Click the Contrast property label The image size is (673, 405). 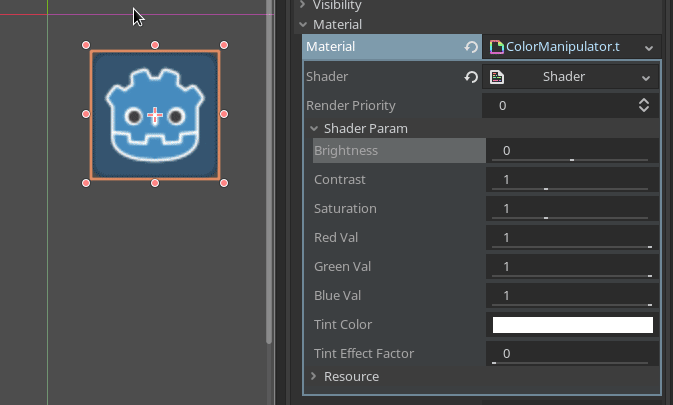340,179
